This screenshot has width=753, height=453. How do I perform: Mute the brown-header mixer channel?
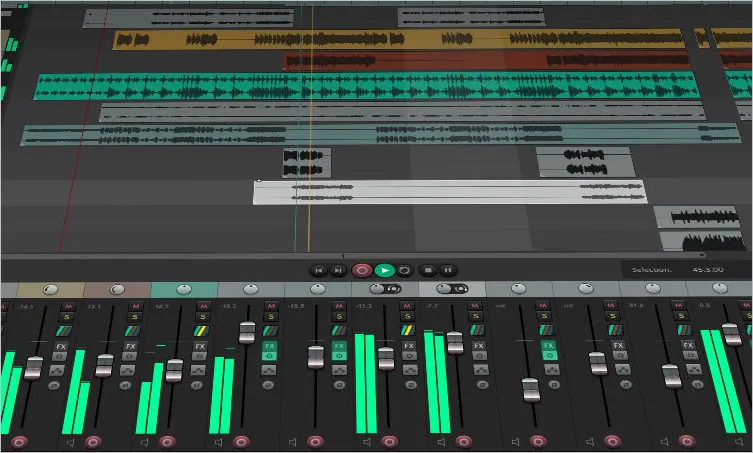coord(136,306)
